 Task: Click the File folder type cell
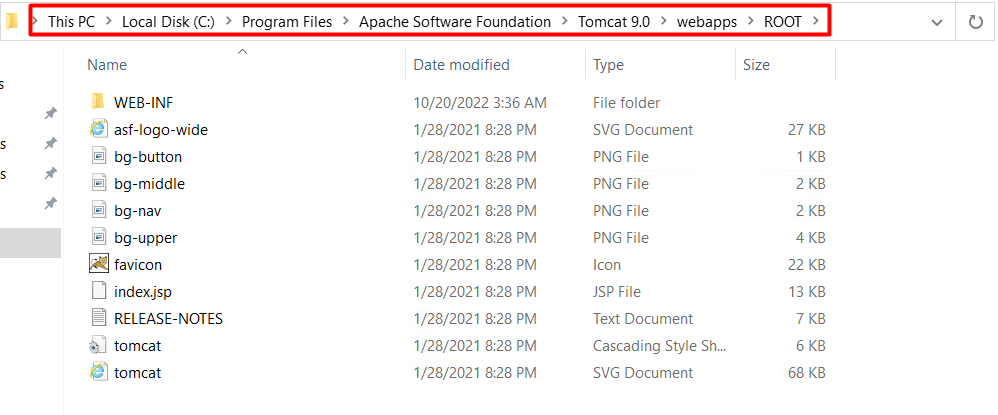626,102
